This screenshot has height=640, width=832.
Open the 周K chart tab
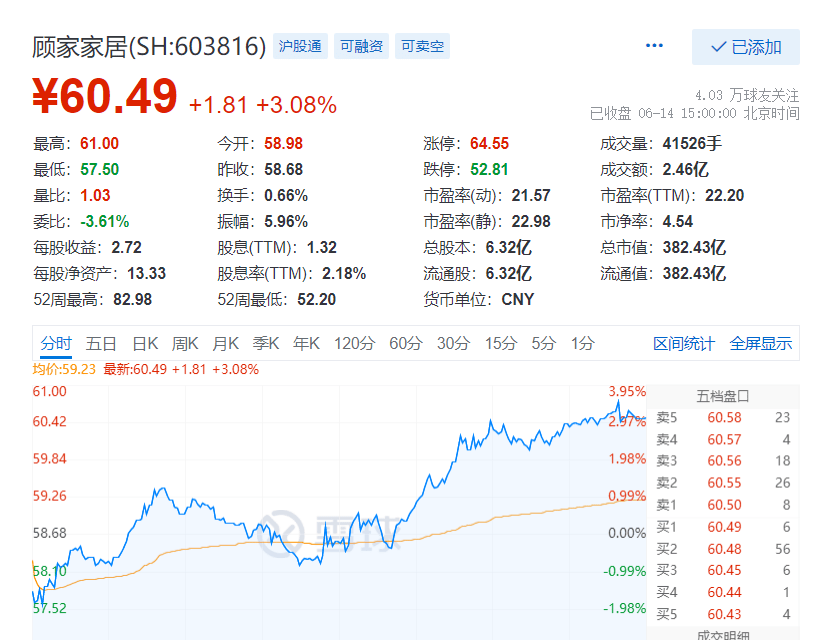[x=185, y=344]
